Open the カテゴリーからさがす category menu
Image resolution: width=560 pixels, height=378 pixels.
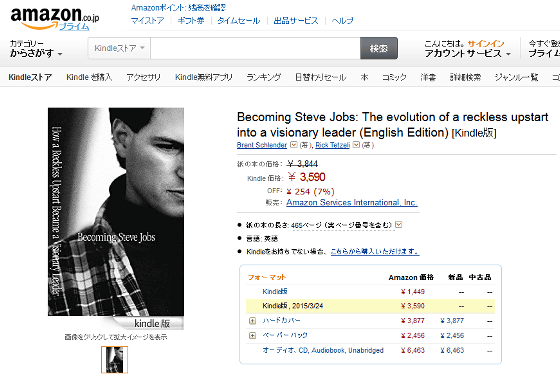tap(36, 49)
